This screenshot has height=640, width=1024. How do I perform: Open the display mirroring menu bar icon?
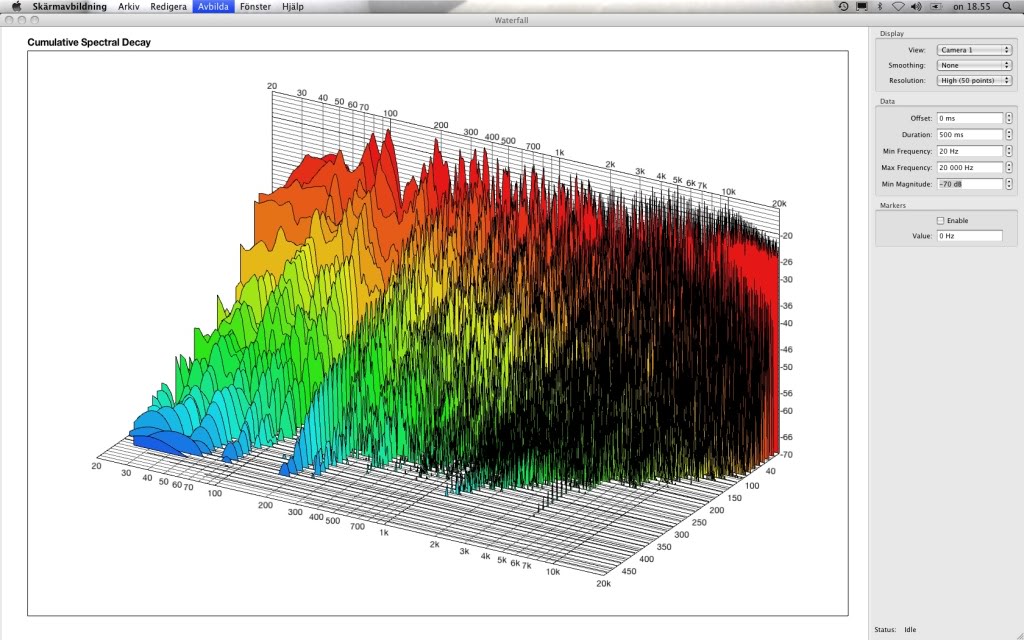(862, 7)
